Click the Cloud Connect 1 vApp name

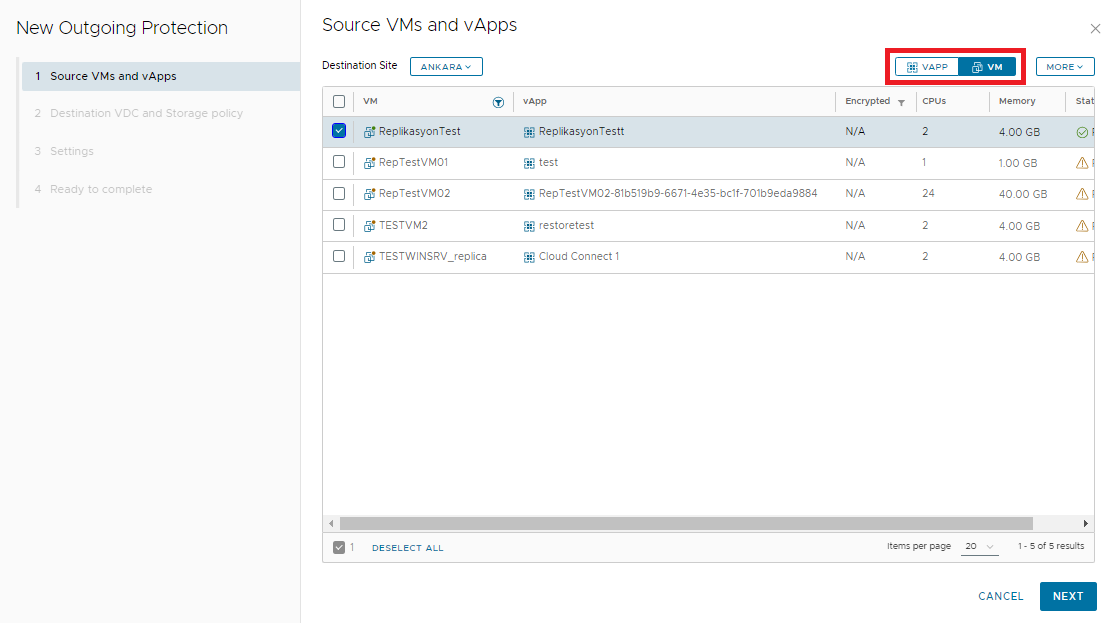tap(578, 257)
